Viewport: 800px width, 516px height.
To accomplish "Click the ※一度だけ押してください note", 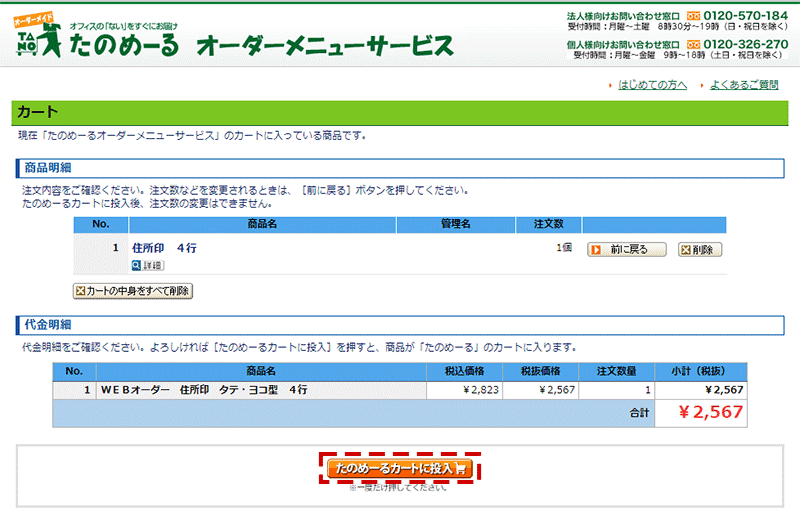I will [x=397, y=488].
